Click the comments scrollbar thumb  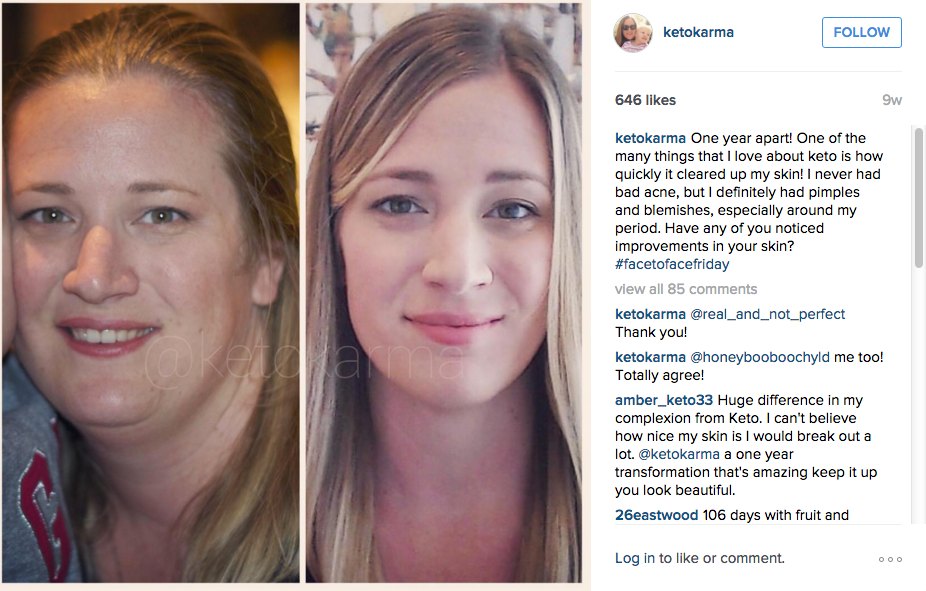(918, 198)
